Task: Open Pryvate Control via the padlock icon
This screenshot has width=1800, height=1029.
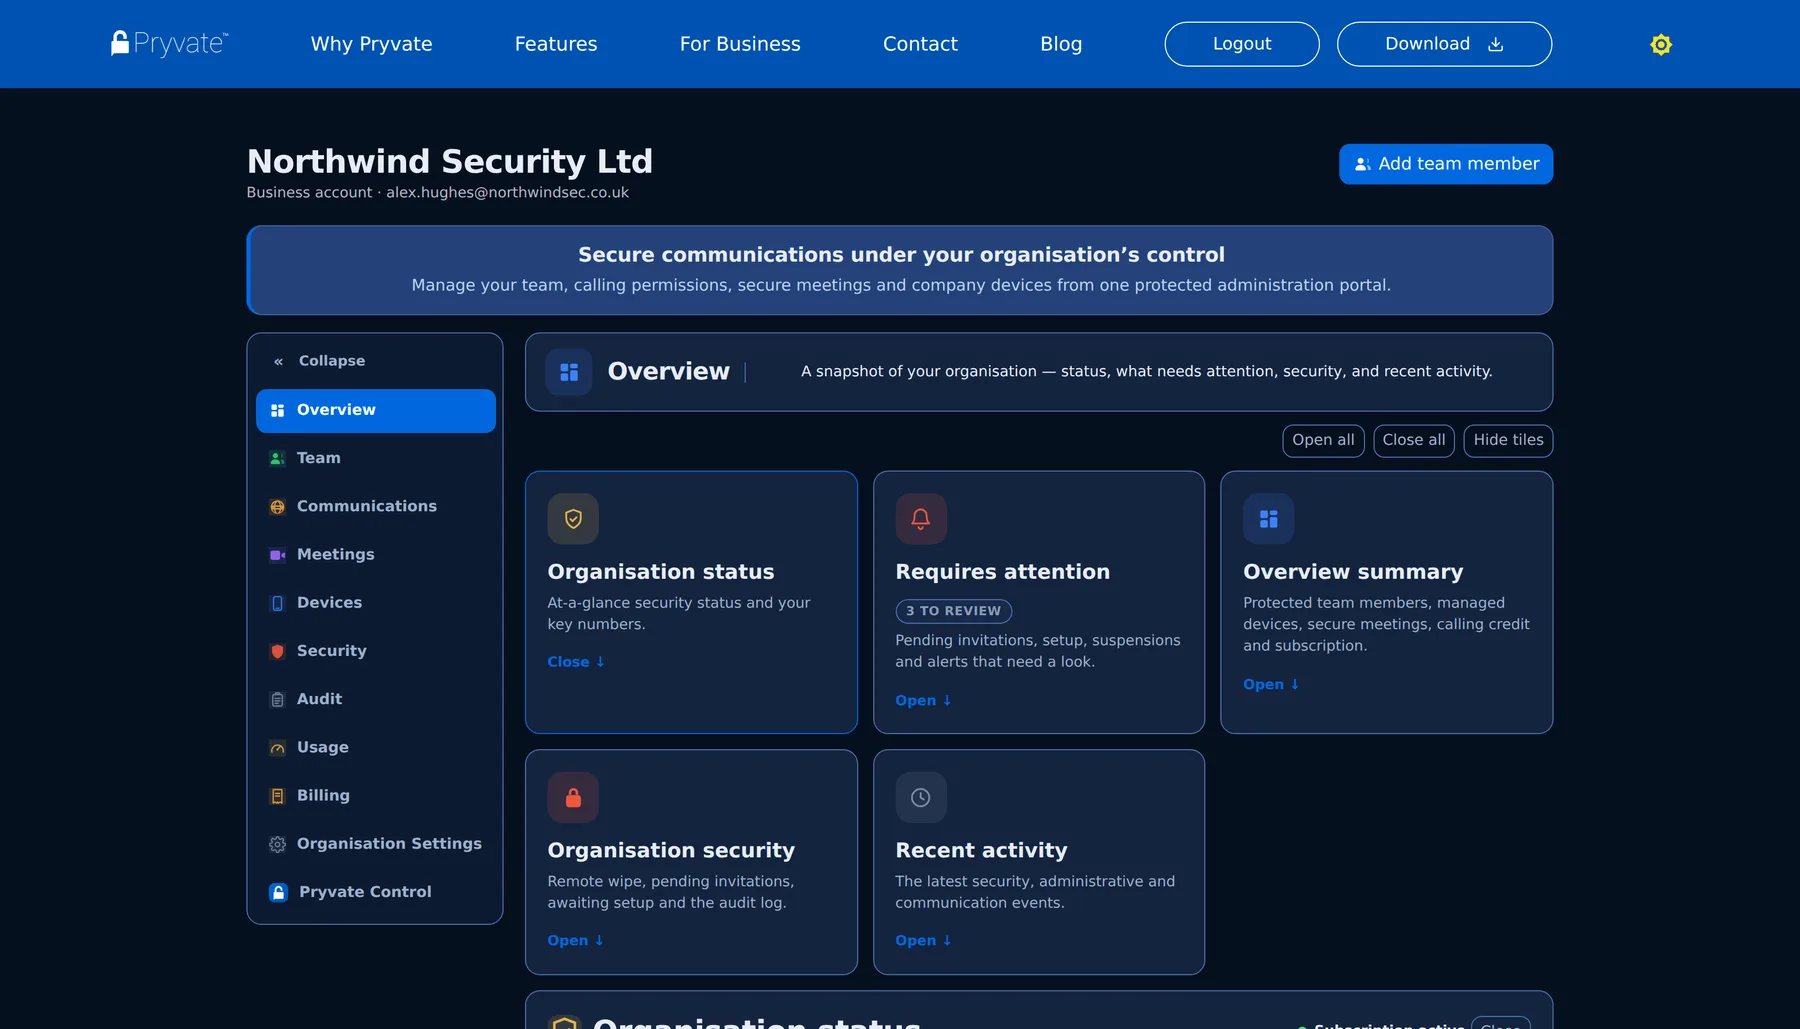Action: click(x=279, y=892)
